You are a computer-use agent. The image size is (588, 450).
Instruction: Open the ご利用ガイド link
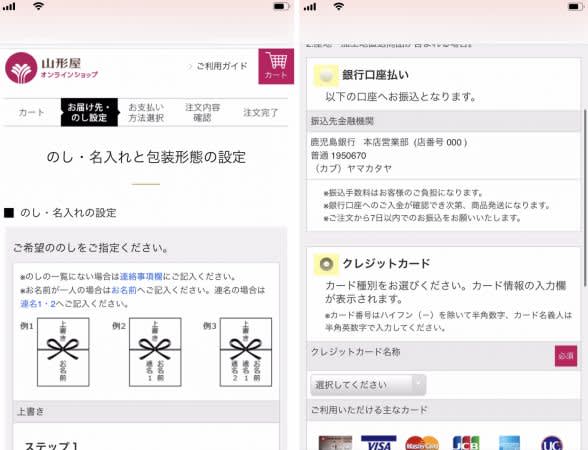point(218,66)
